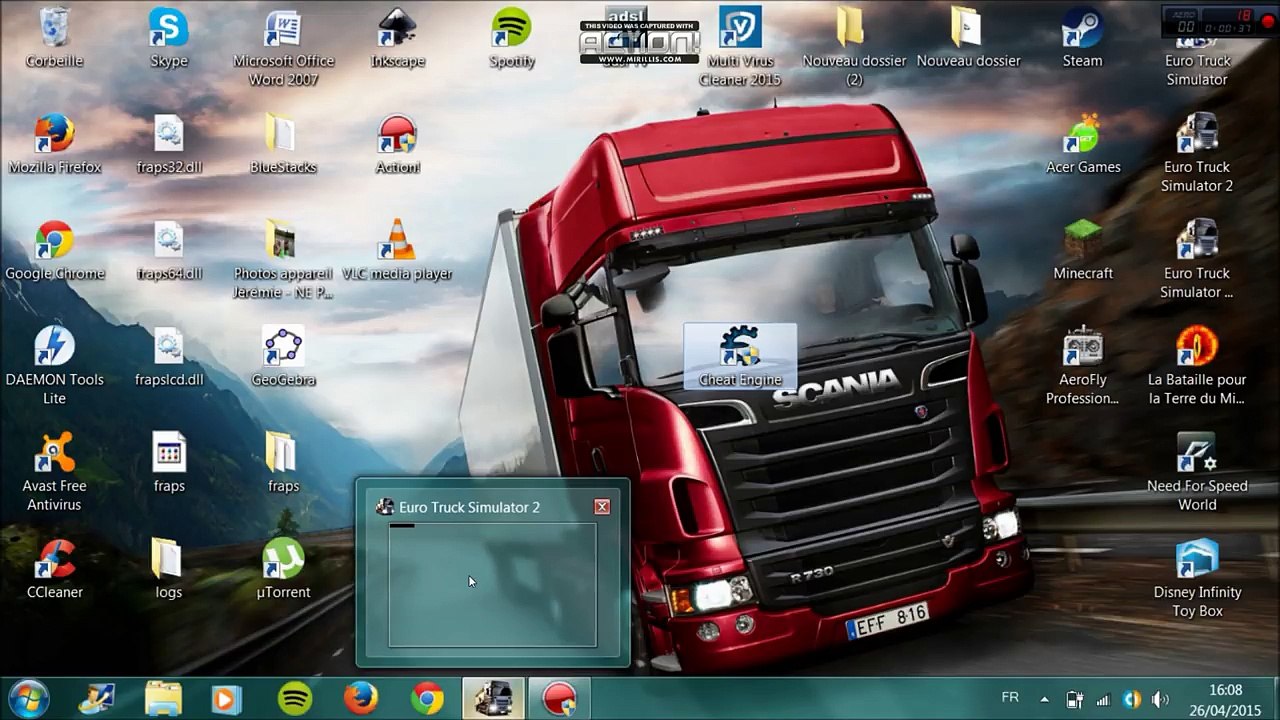This screenshot has width=1280, height=720.
Task: Close the Euro Truck Simulator 2 preview
Action: click(x=602, y=507)
